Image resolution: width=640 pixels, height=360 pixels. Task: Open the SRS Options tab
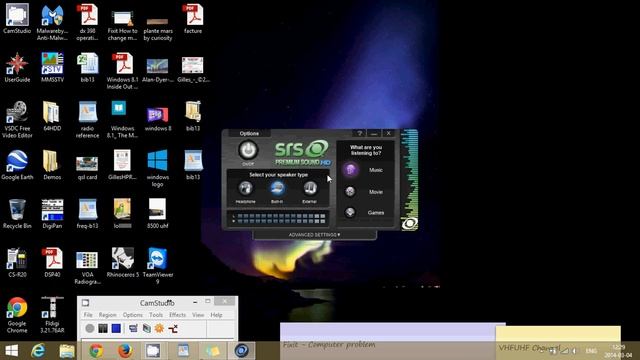pos(249,133)
